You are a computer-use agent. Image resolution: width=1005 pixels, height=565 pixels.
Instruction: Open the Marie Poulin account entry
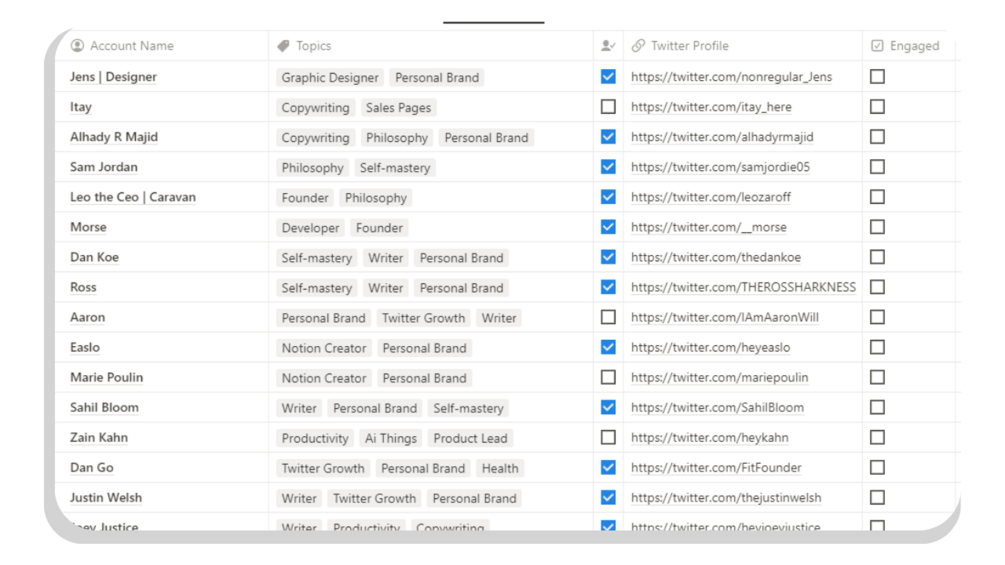[x=106, y=377]
